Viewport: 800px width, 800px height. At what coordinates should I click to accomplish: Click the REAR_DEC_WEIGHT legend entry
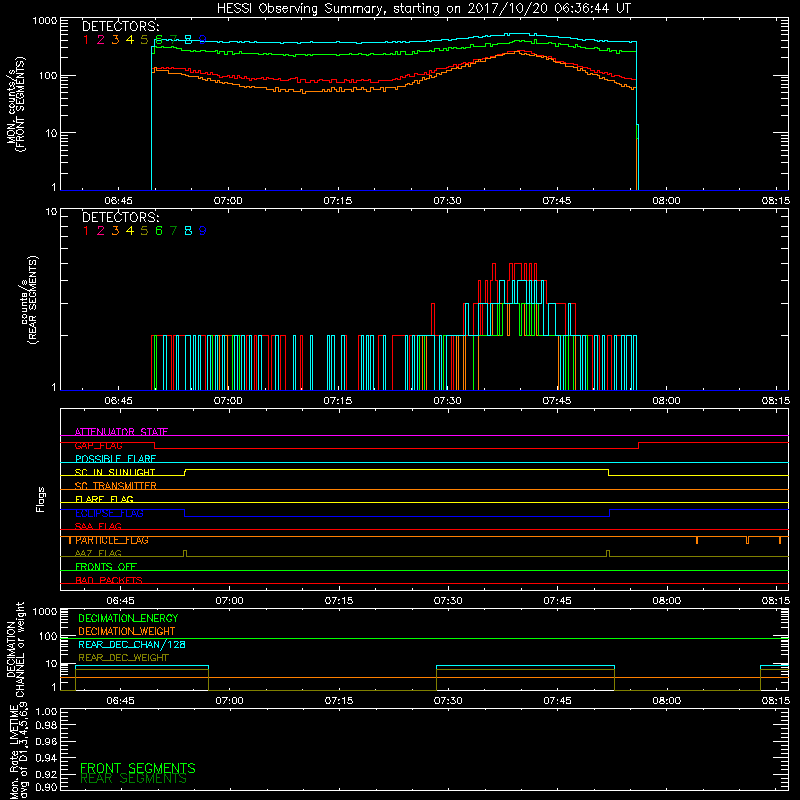[x=123, y=658]
